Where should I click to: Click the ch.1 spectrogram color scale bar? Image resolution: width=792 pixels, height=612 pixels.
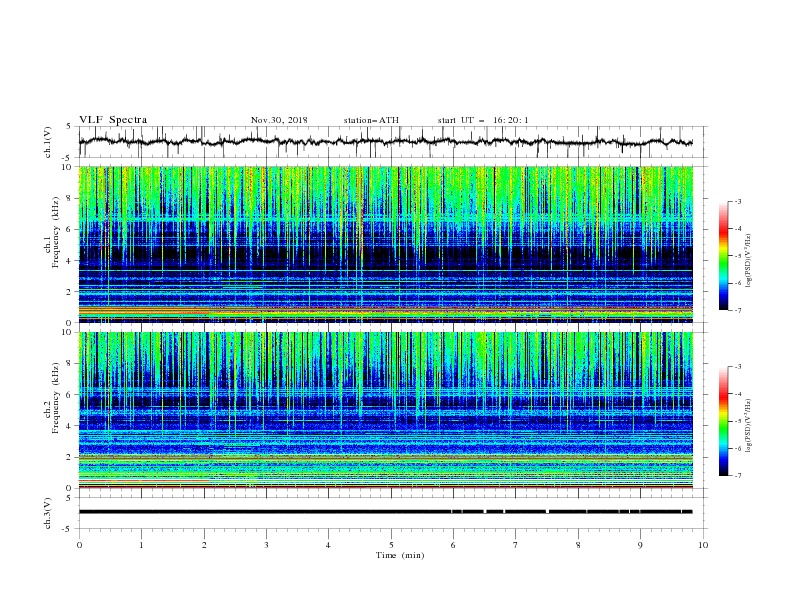coord(724,256)
